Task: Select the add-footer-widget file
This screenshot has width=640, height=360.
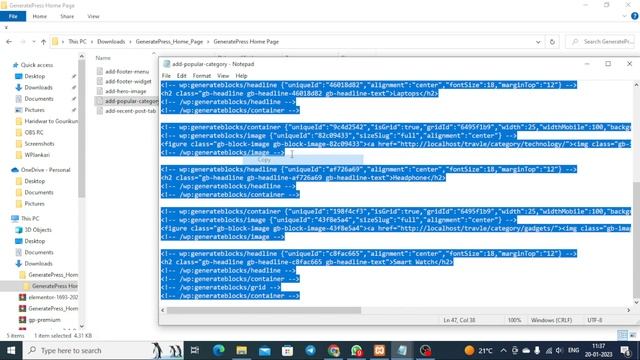Action: (124, 81)
